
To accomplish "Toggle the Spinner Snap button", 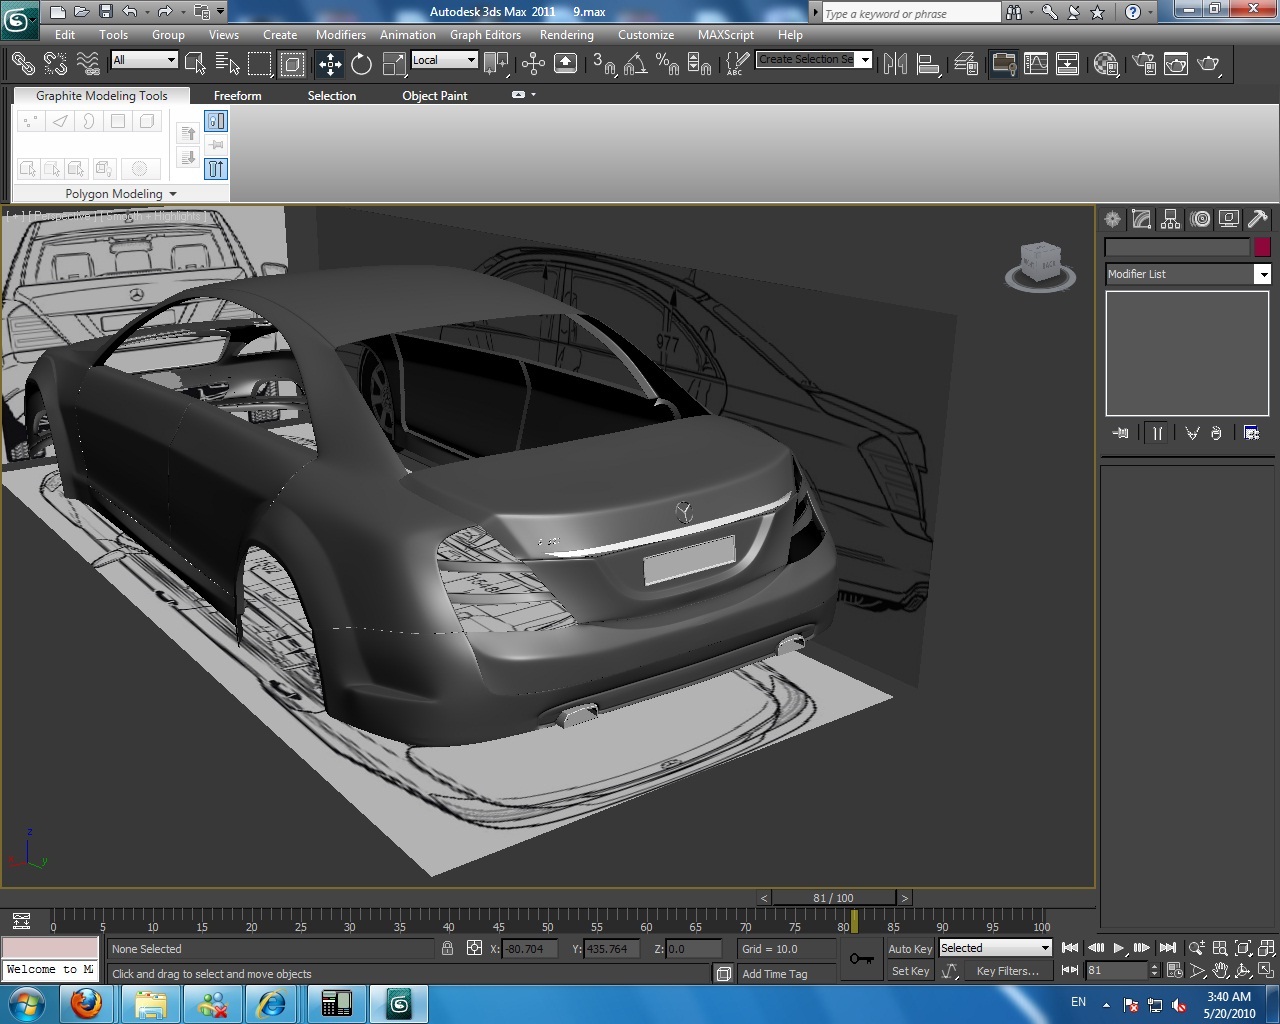I will tap(700, 64).
